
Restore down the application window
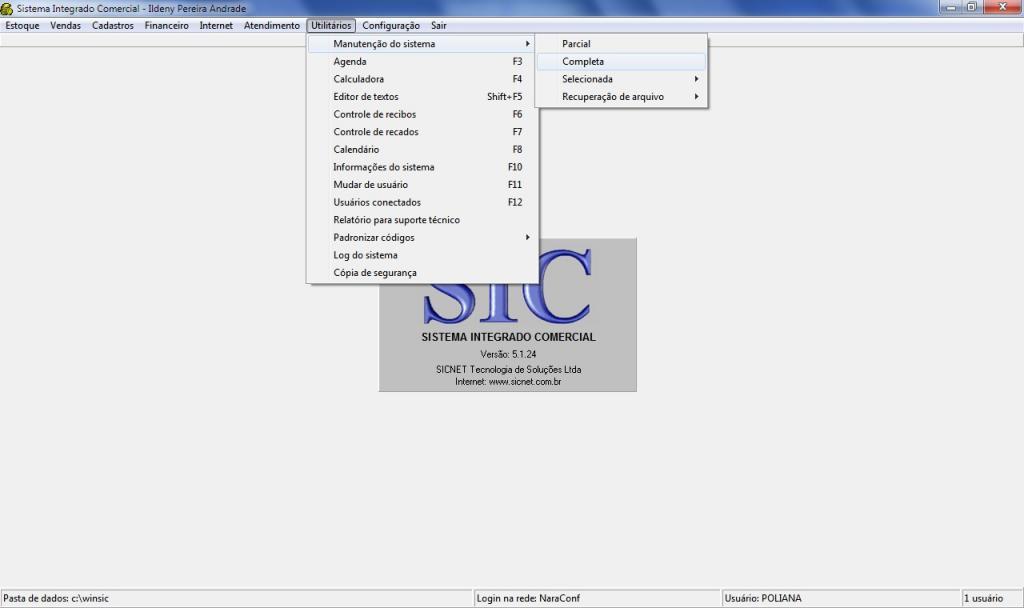click(x=971, y=7)
